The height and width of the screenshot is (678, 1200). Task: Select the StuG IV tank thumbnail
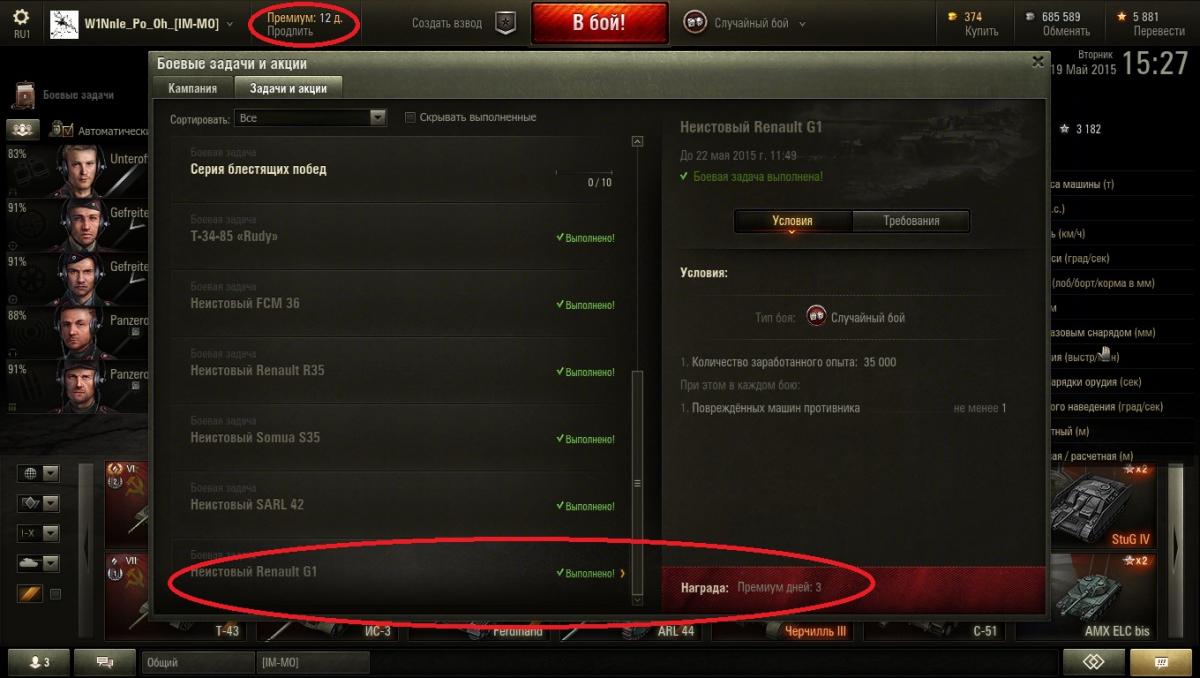coord(1098,505)
